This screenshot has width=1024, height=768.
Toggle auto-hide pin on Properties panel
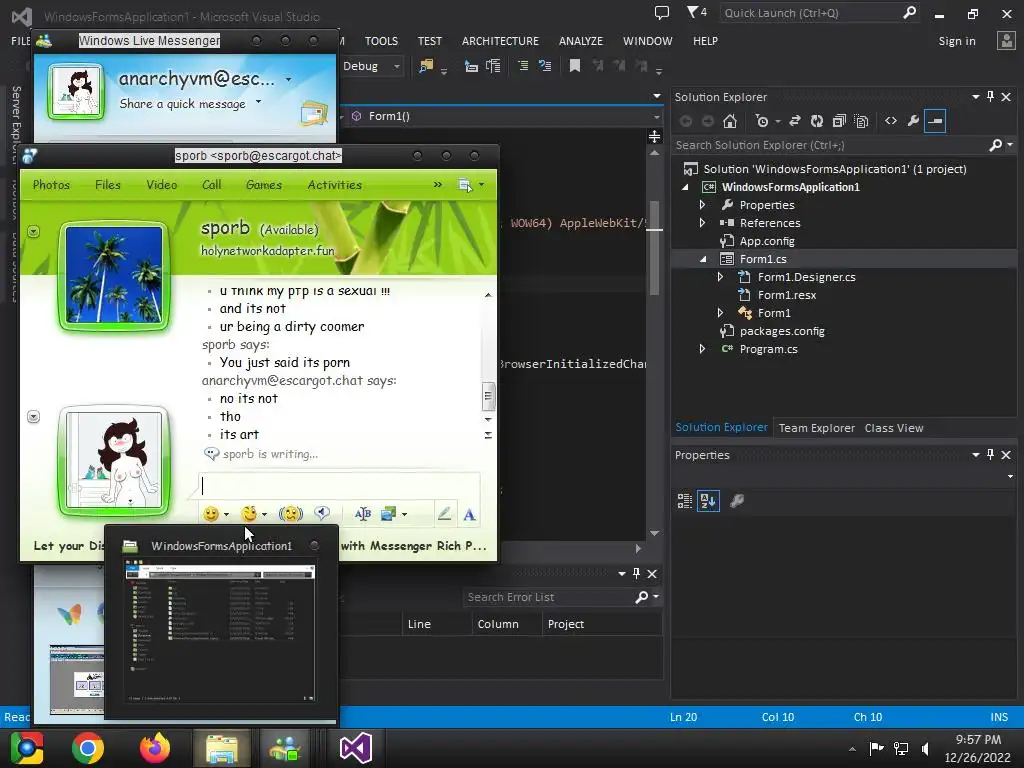point(990,455)
